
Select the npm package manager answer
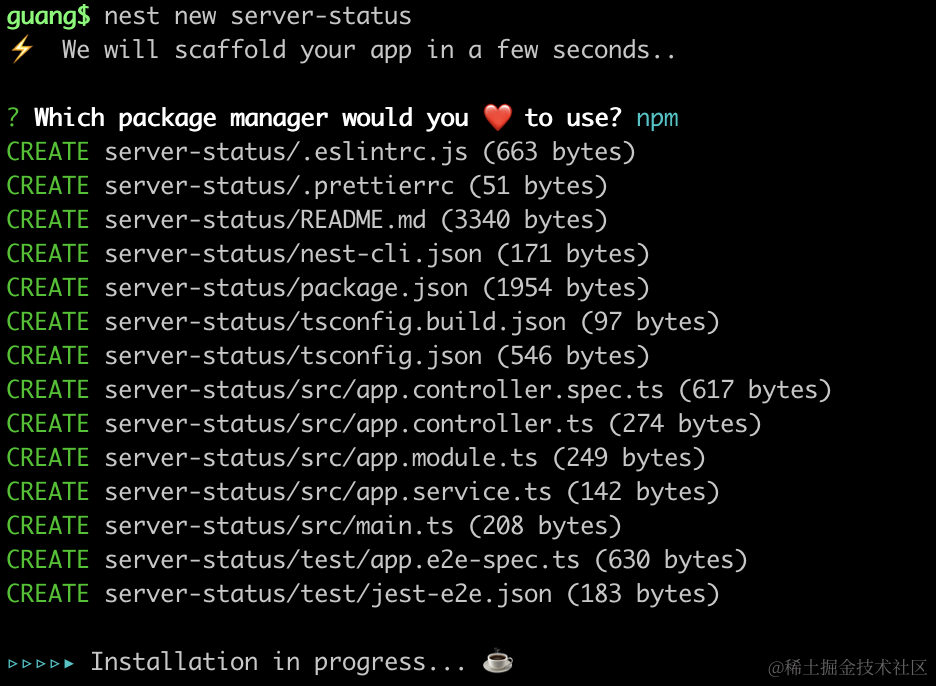(x=657, y=118)
